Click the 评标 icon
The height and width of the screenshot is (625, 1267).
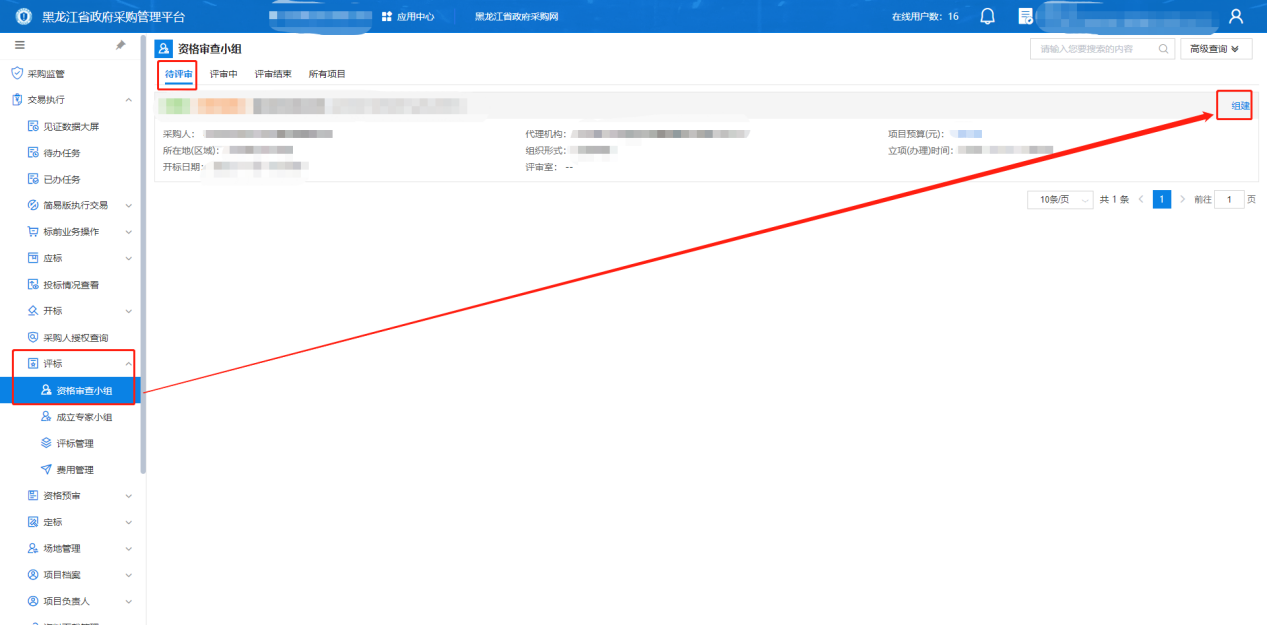point(33,363)
